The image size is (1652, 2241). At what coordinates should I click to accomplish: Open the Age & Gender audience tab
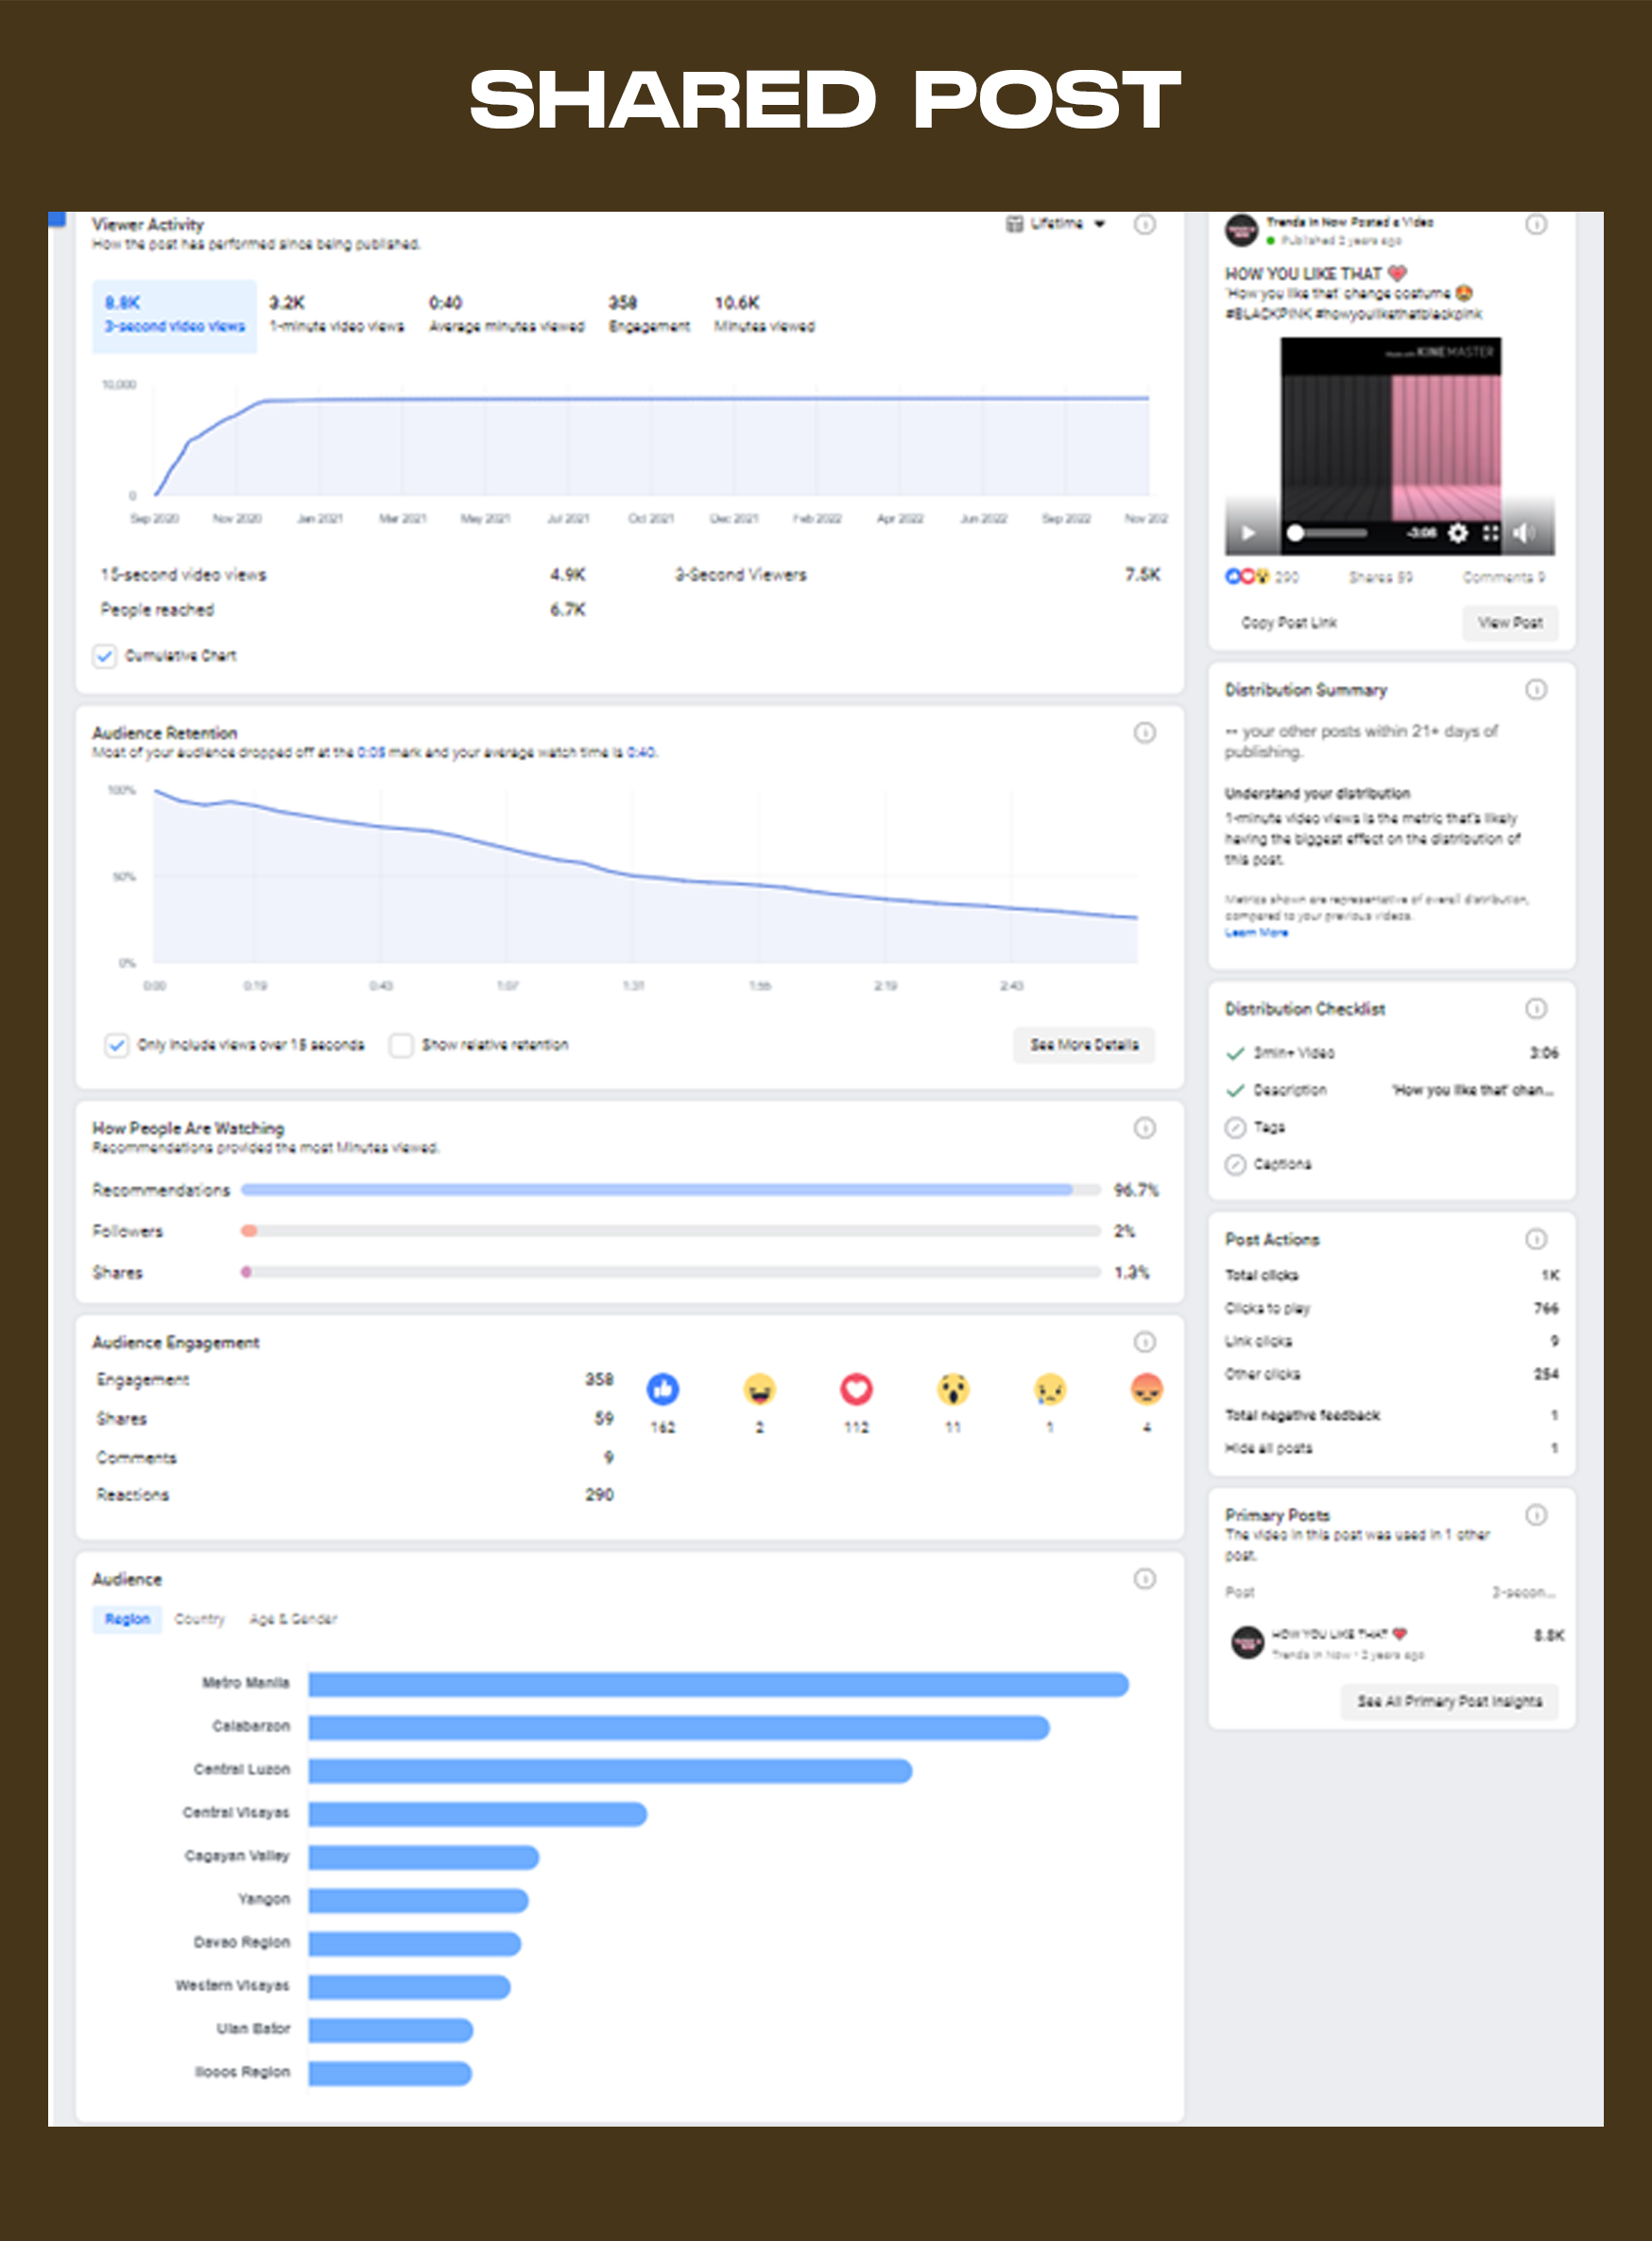tap(293, 1619)
